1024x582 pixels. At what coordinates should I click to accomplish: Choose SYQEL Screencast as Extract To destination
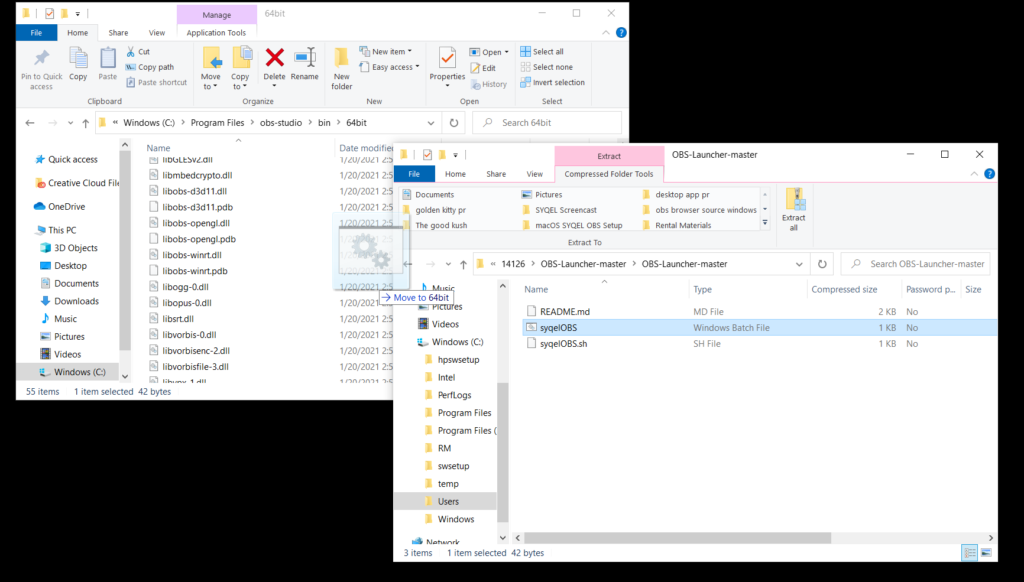tap(559, 210)
